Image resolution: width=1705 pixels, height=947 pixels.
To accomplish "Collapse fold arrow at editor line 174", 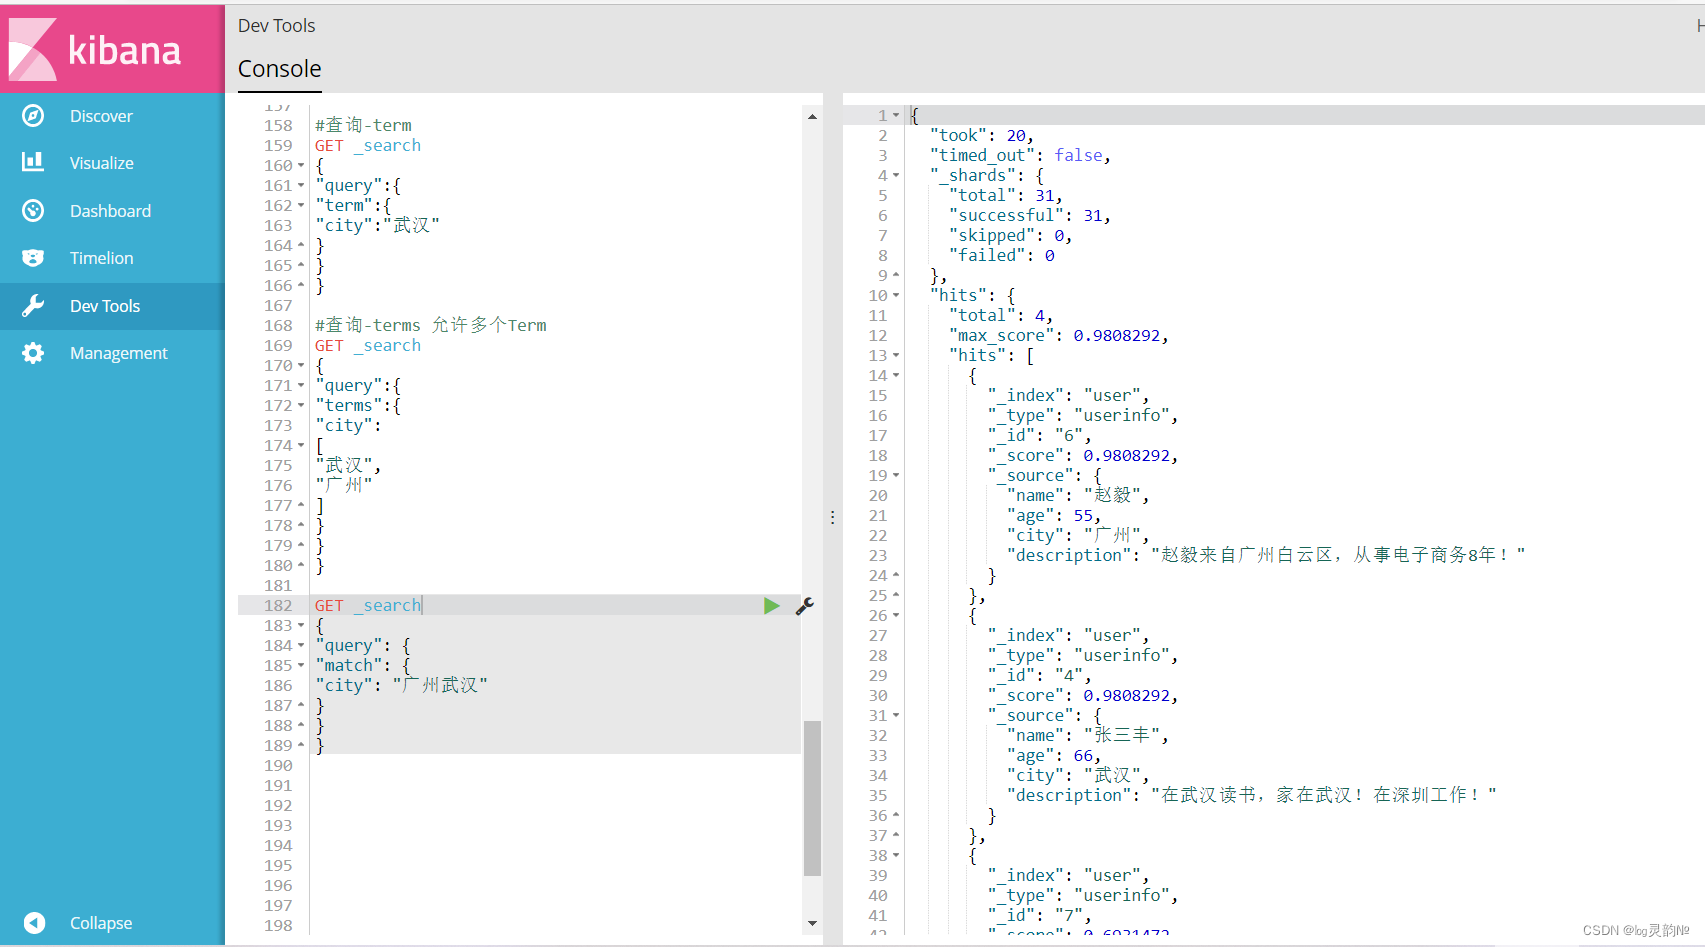I will point(301,446).
